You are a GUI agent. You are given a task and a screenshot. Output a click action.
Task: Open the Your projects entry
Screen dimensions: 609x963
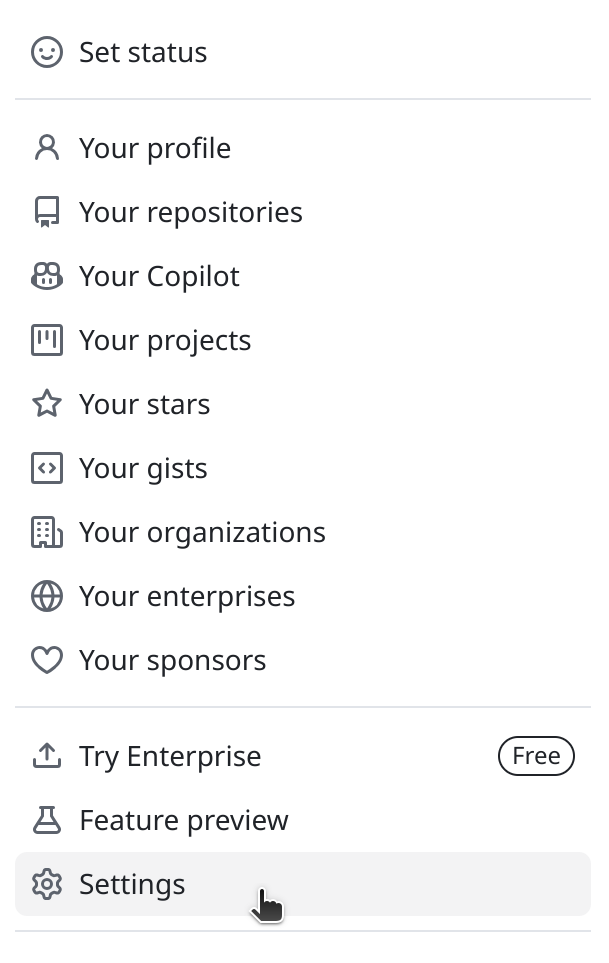coord(165,340)
